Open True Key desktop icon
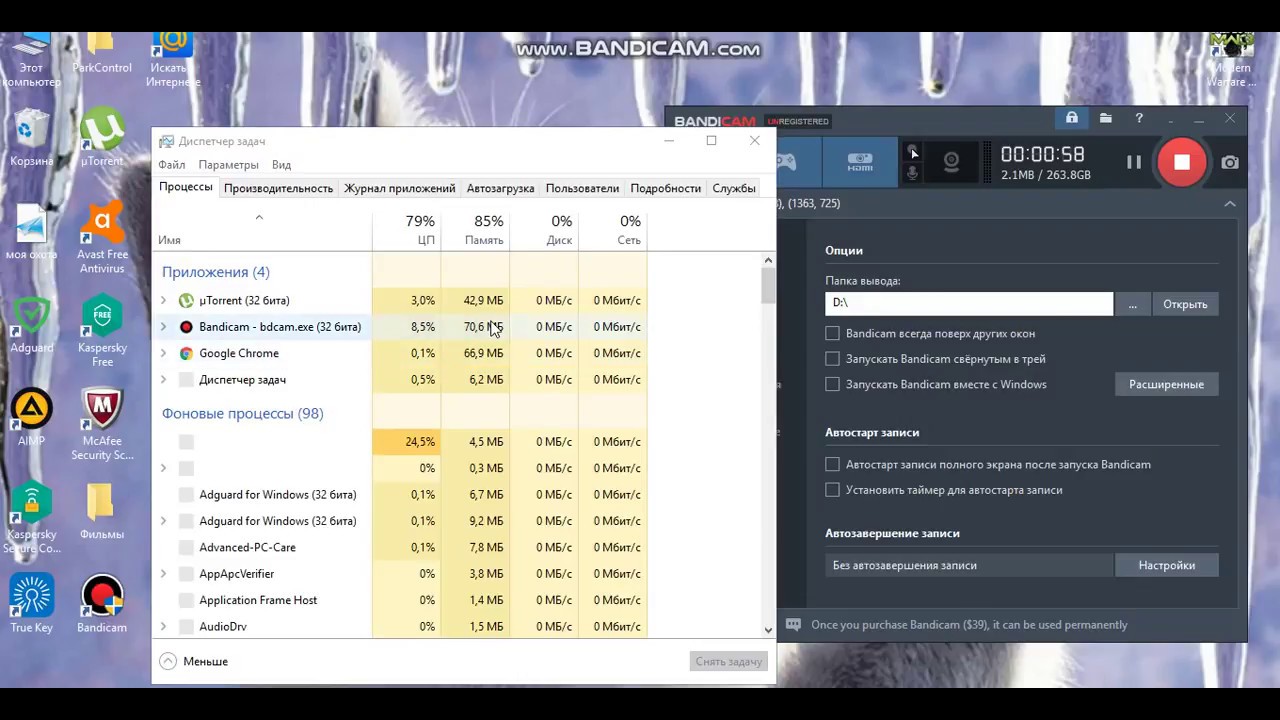Screen dimensions: 1280x720 (31, 604)
